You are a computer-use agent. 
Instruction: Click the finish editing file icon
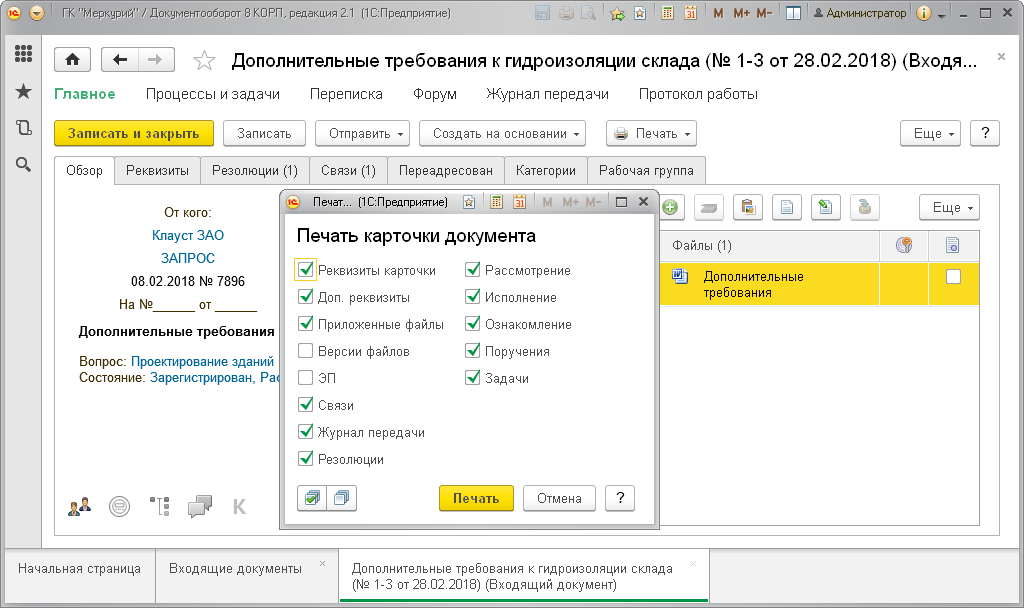click(865, 208)
